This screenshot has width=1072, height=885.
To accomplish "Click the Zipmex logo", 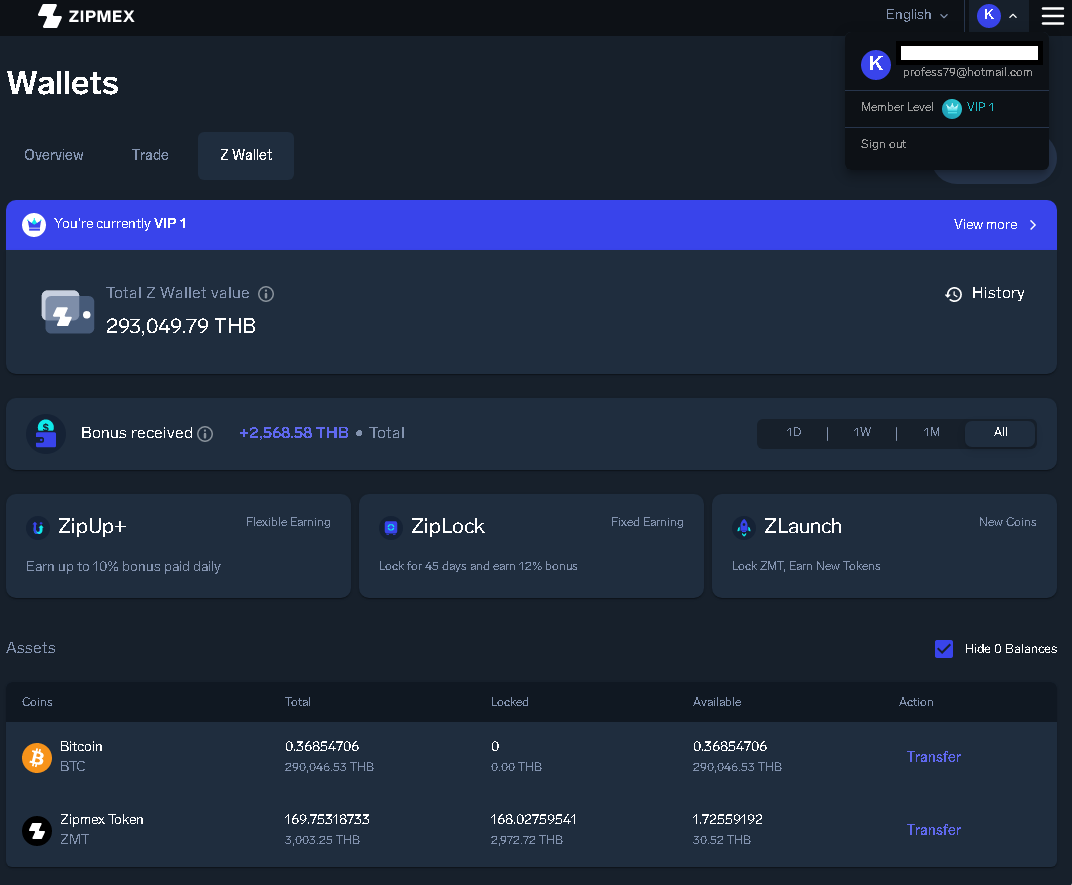I will 86,16.
